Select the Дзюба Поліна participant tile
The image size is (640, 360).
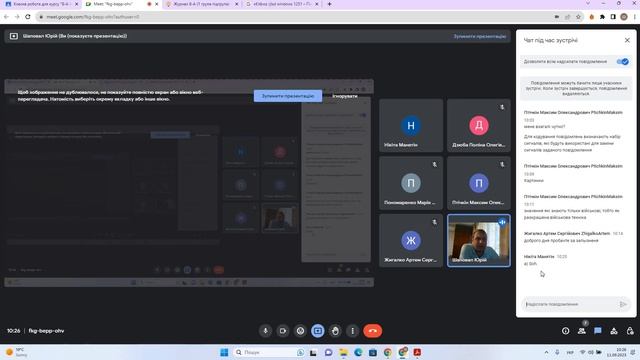(x=479, y=125)
